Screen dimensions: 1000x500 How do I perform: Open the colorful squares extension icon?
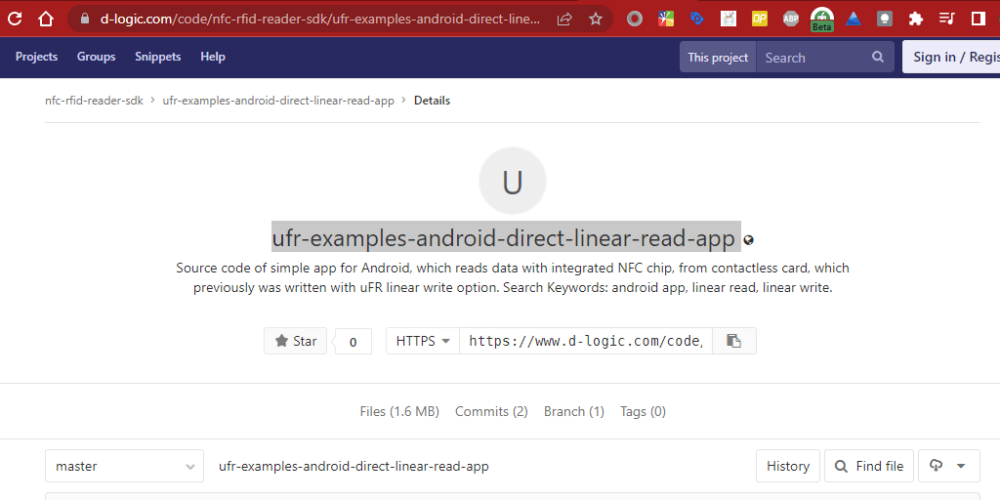coord(666,19)
